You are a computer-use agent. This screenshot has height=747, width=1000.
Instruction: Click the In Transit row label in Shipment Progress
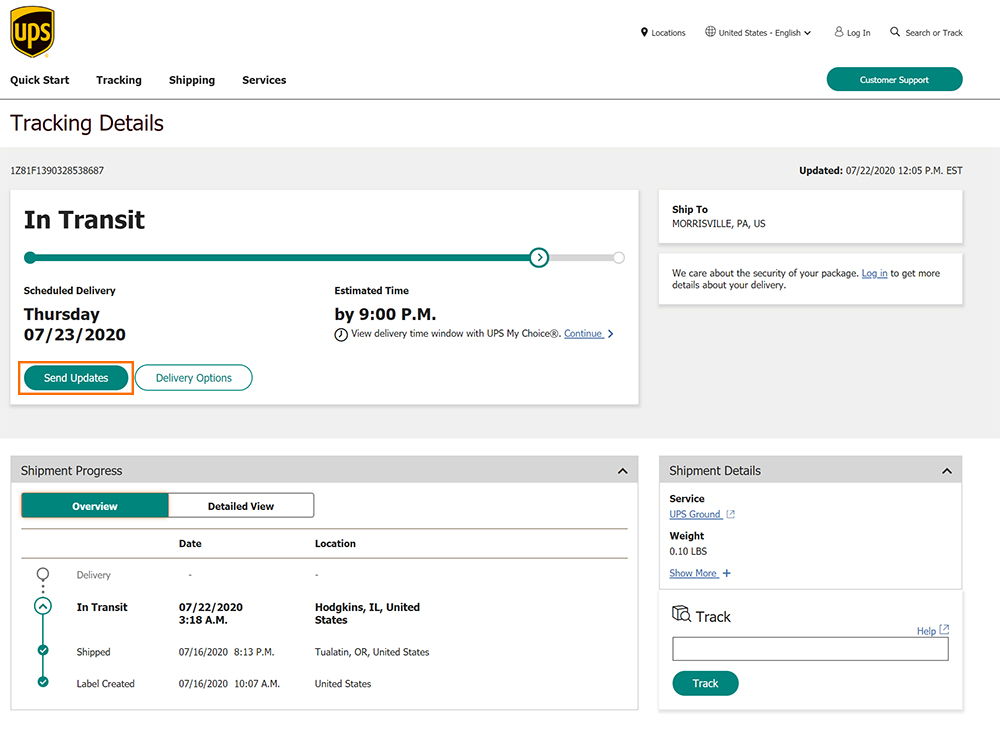click(102, 607)
